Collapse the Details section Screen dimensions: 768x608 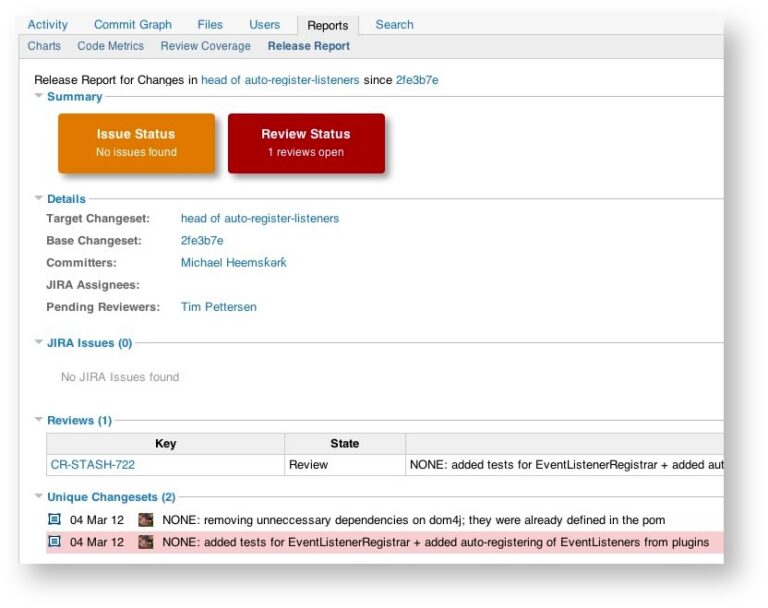(39, 198)
